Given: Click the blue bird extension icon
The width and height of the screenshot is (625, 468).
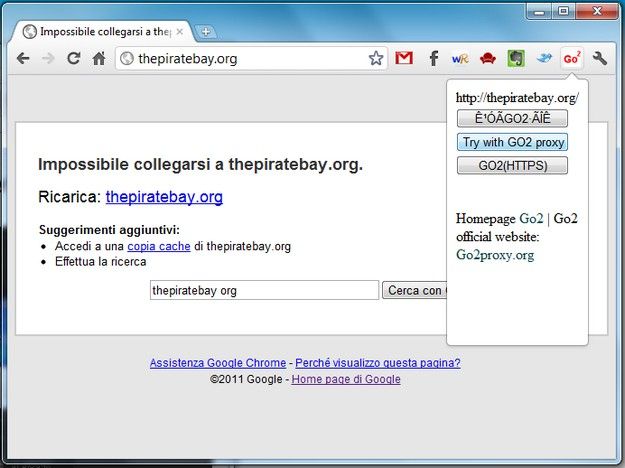Looking at the screenshot, I should 544,58.
